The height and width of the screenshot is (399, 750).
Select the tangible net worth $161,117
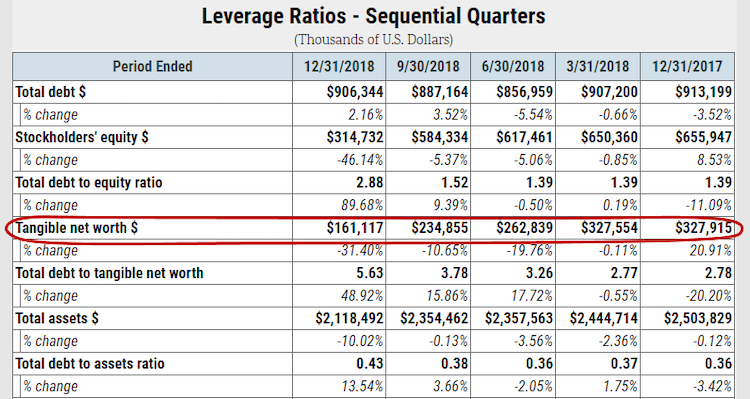coord(355,228)
